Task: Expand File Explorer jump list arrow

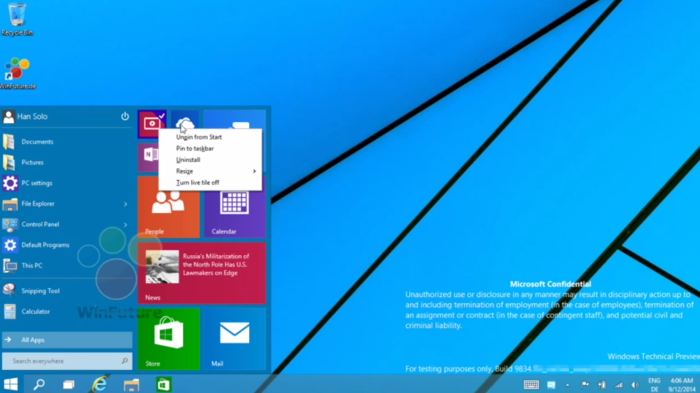Action: [125, 204]
